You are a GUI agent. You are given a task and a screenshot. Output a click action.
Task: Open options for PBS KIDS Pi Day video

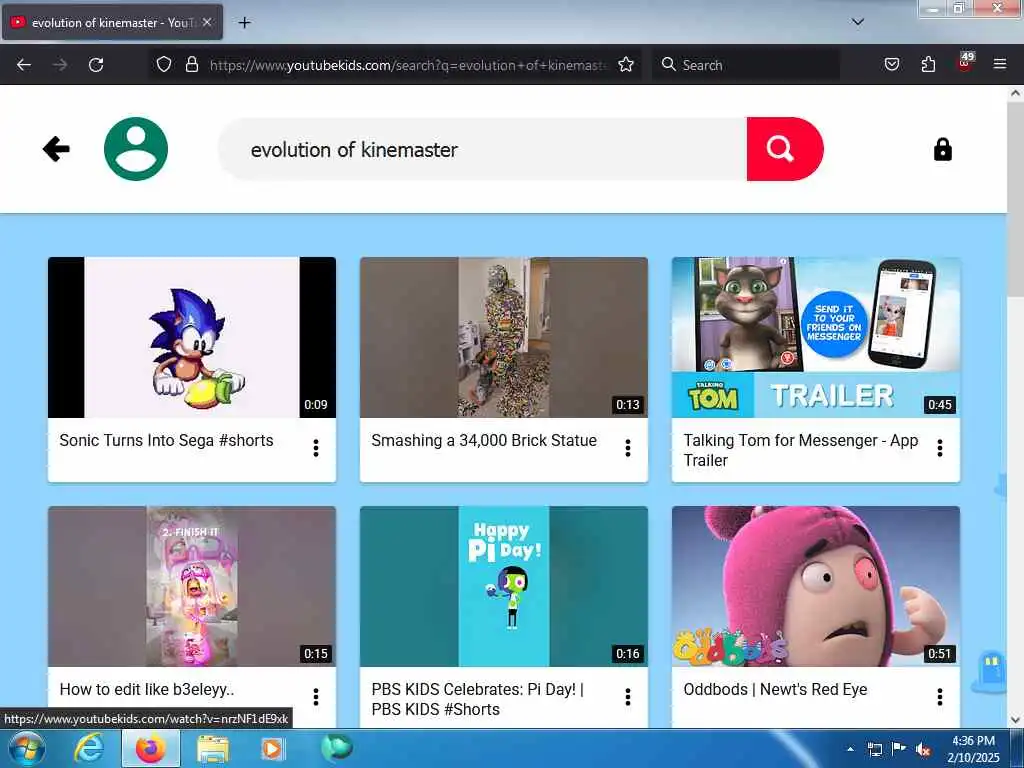click(x=628, y=697)
